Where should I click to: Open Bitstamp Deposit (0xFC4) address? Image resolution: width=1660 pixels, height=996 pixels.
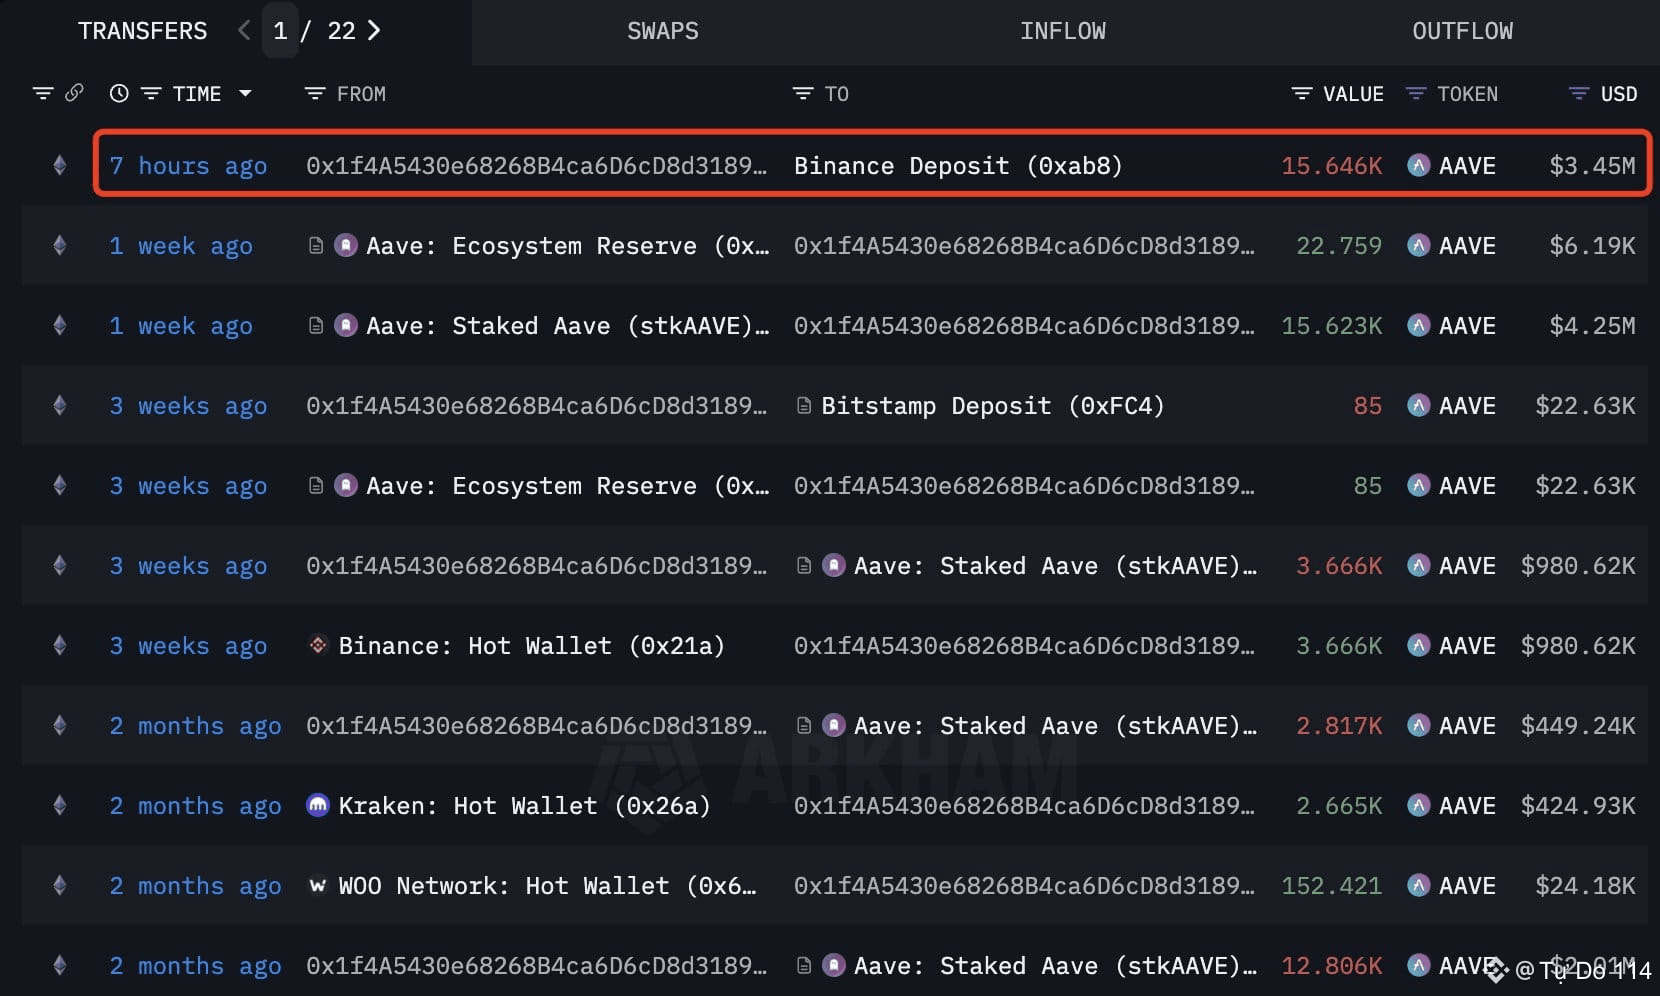tap(993, 406)
